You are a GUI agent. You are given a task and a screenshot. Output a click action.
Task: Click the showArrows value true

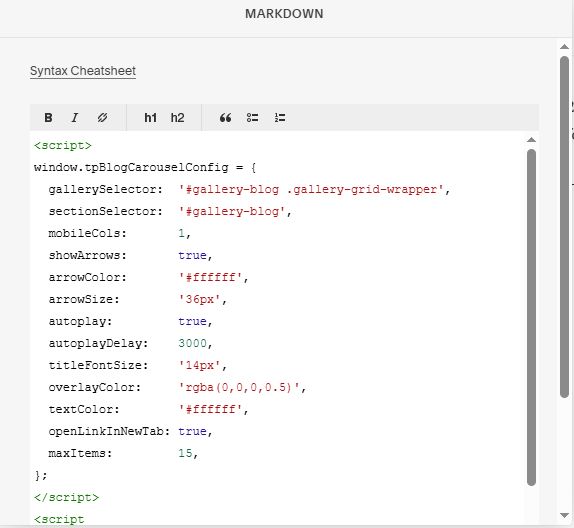click(x=193, y=255)
